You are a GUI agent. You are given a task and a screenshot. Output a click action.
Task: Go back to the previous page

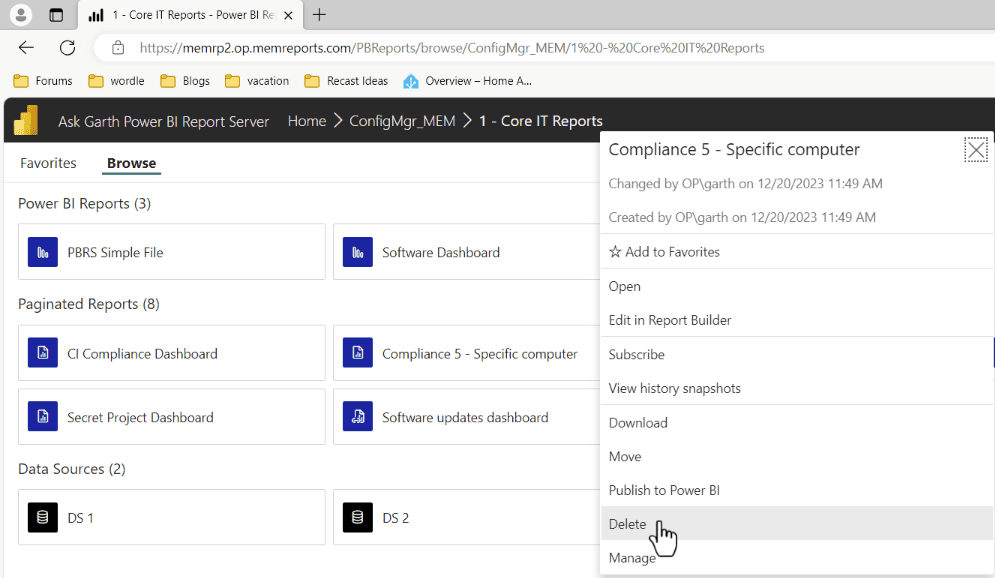coord(26,48)
